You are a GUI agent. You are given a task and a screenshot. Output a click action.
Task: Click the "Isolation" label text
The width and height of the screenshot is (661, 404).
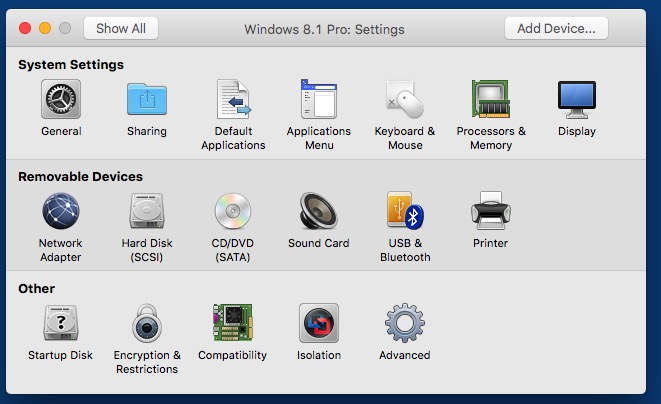pos(319,355)
